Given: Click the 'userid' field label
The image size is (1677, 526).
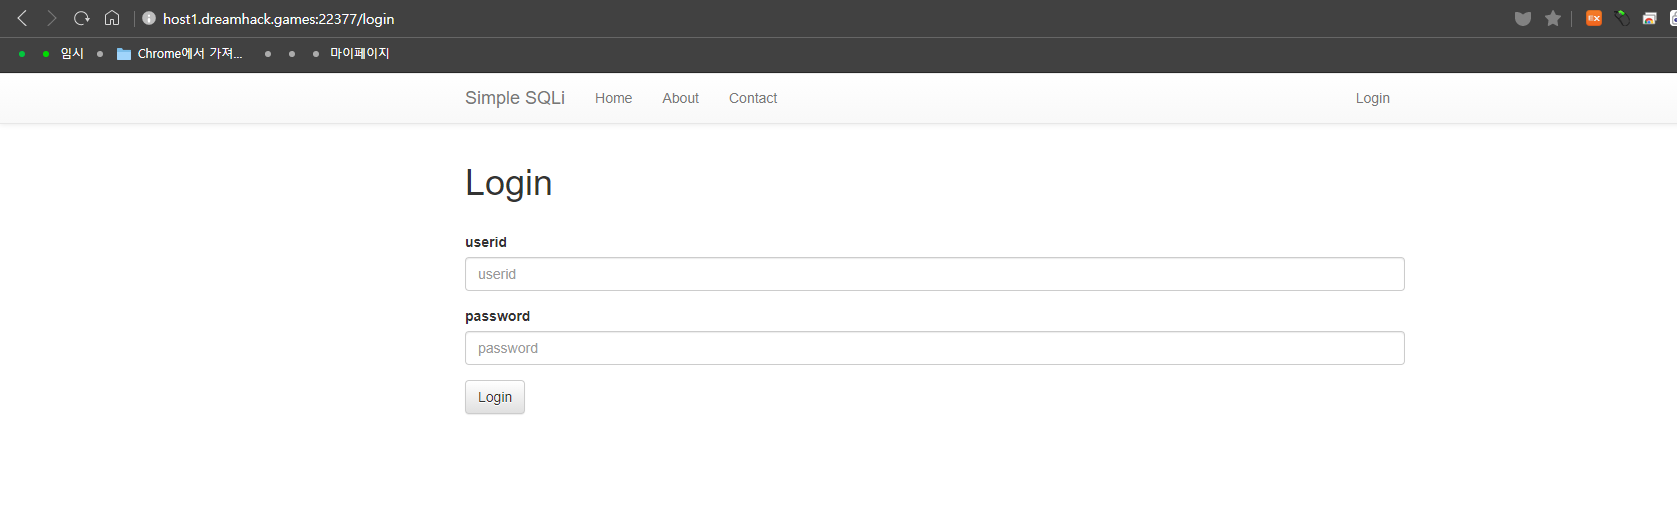Looking at the screenshot, I should click(486, 242).
